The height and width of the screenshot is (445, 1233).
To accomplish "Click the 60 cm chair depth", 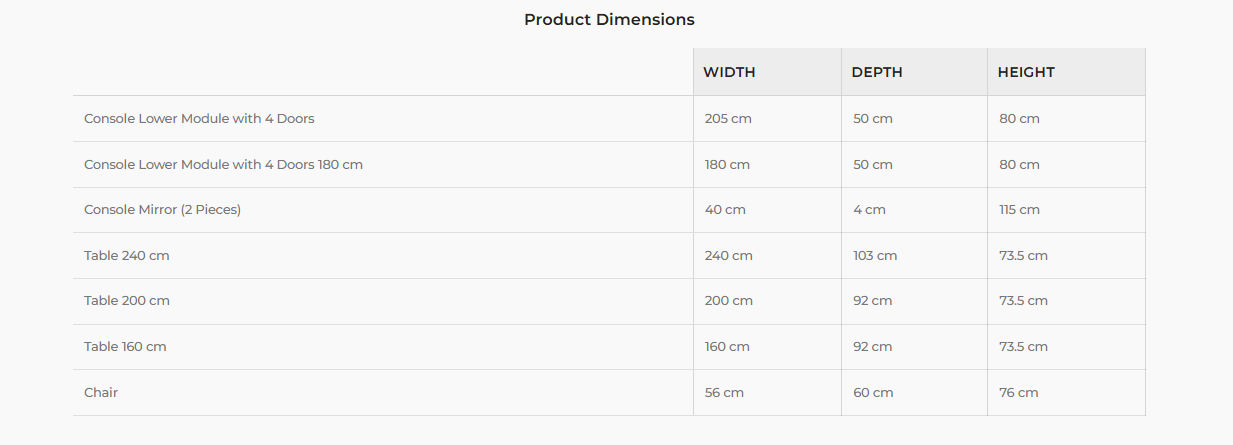I will [x=873, y=392].
